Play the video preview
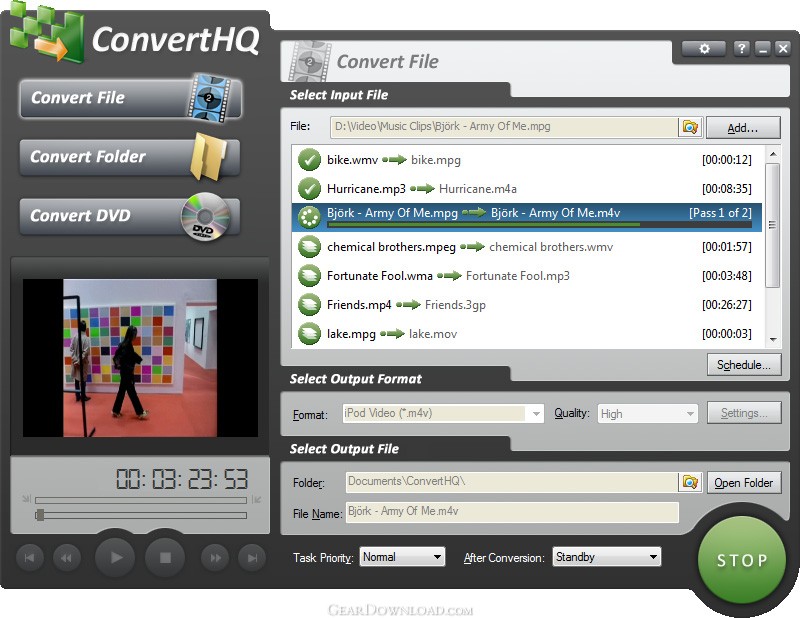Viewport: 800px width, 618px height. pos(115,557)
